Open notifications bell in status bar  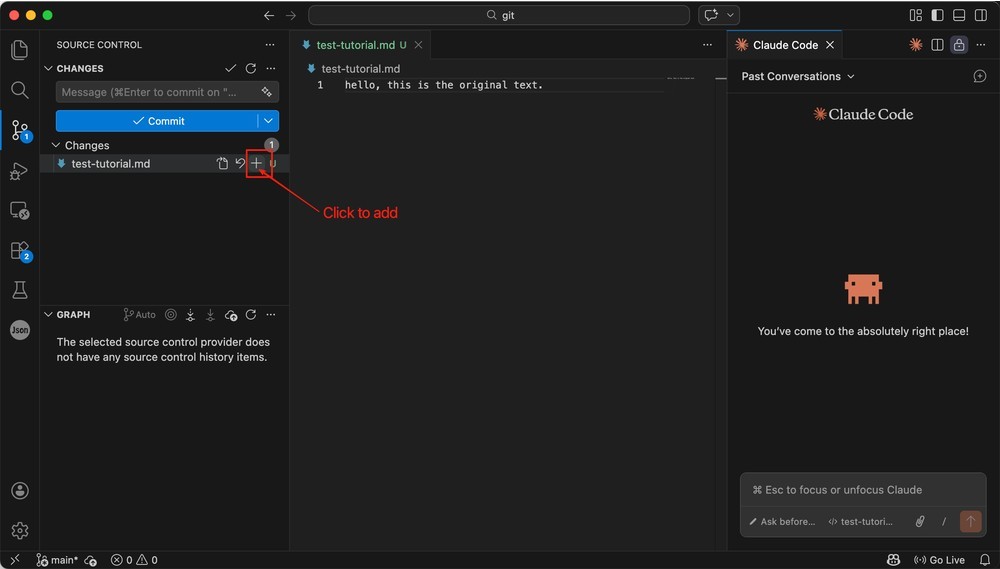pos(985,560)
